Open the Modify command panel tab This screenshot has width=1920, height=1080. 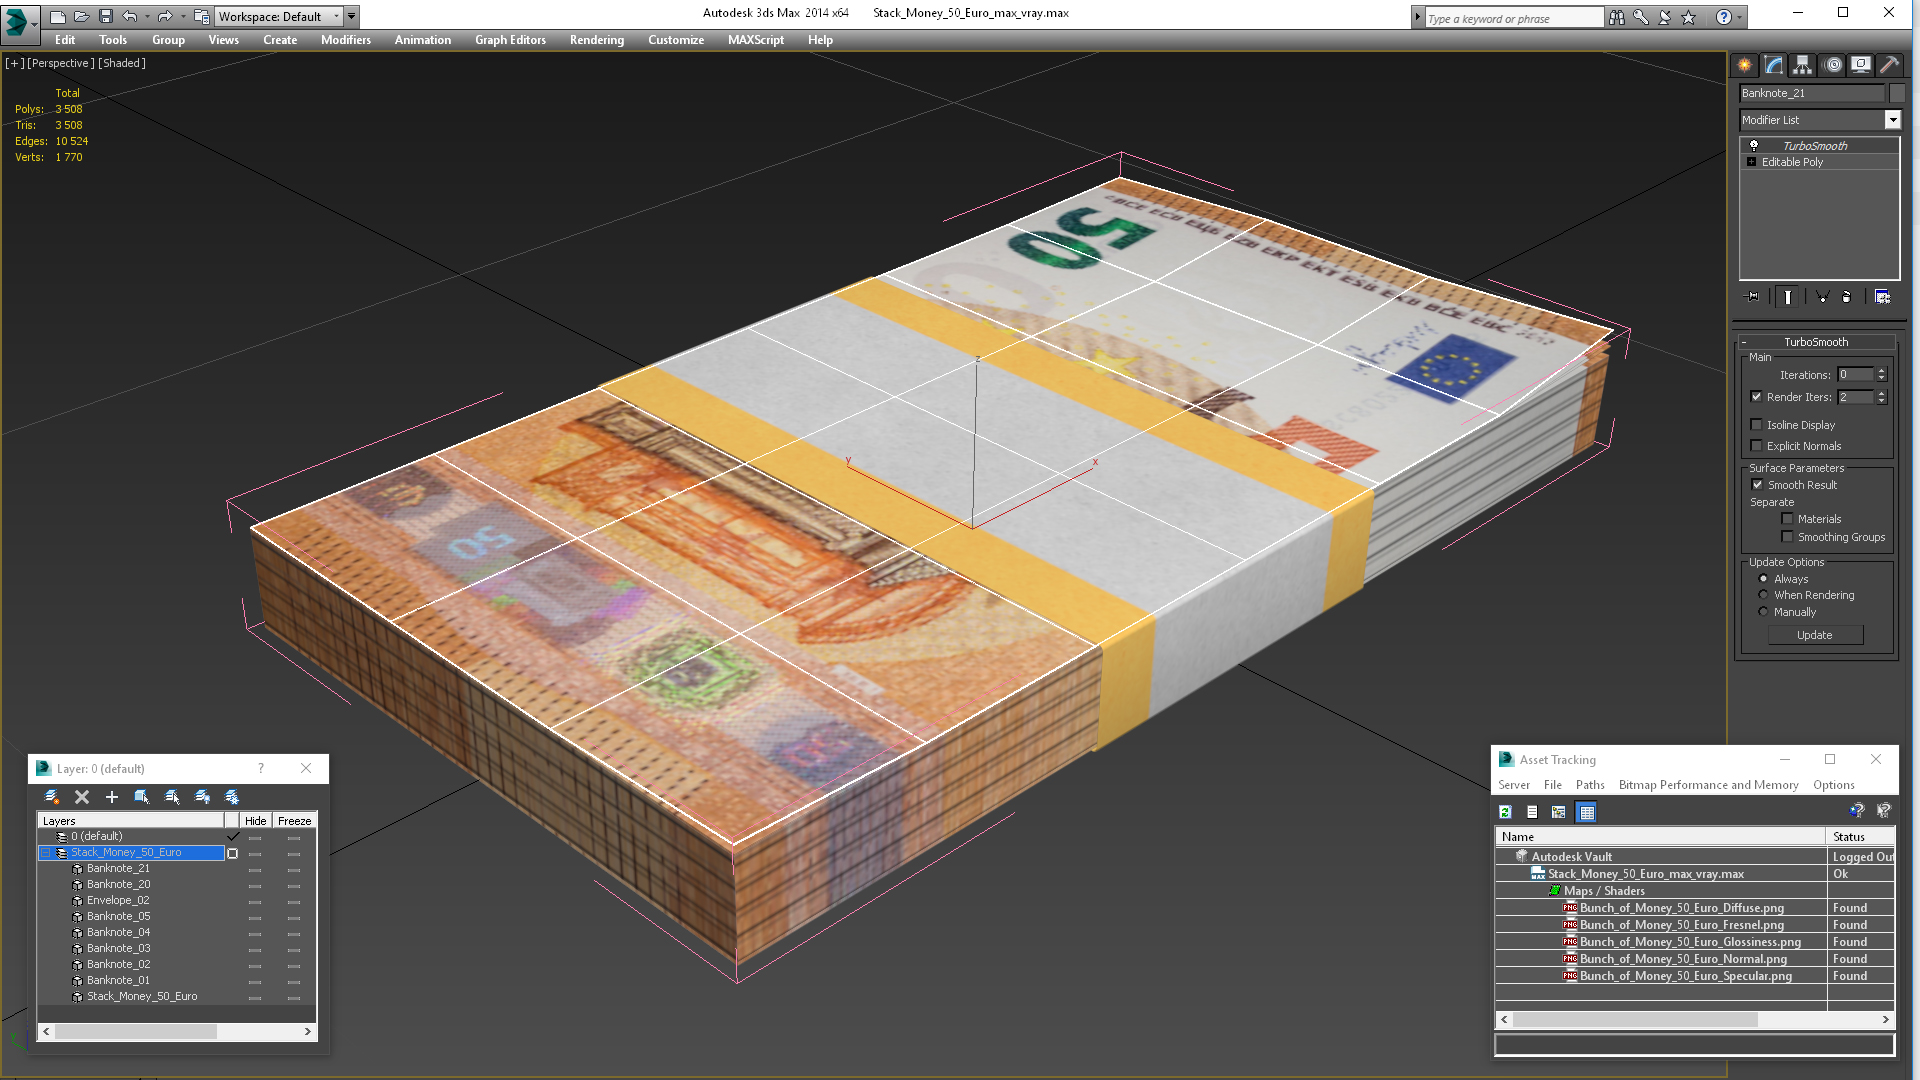[x=1773, y=65]
